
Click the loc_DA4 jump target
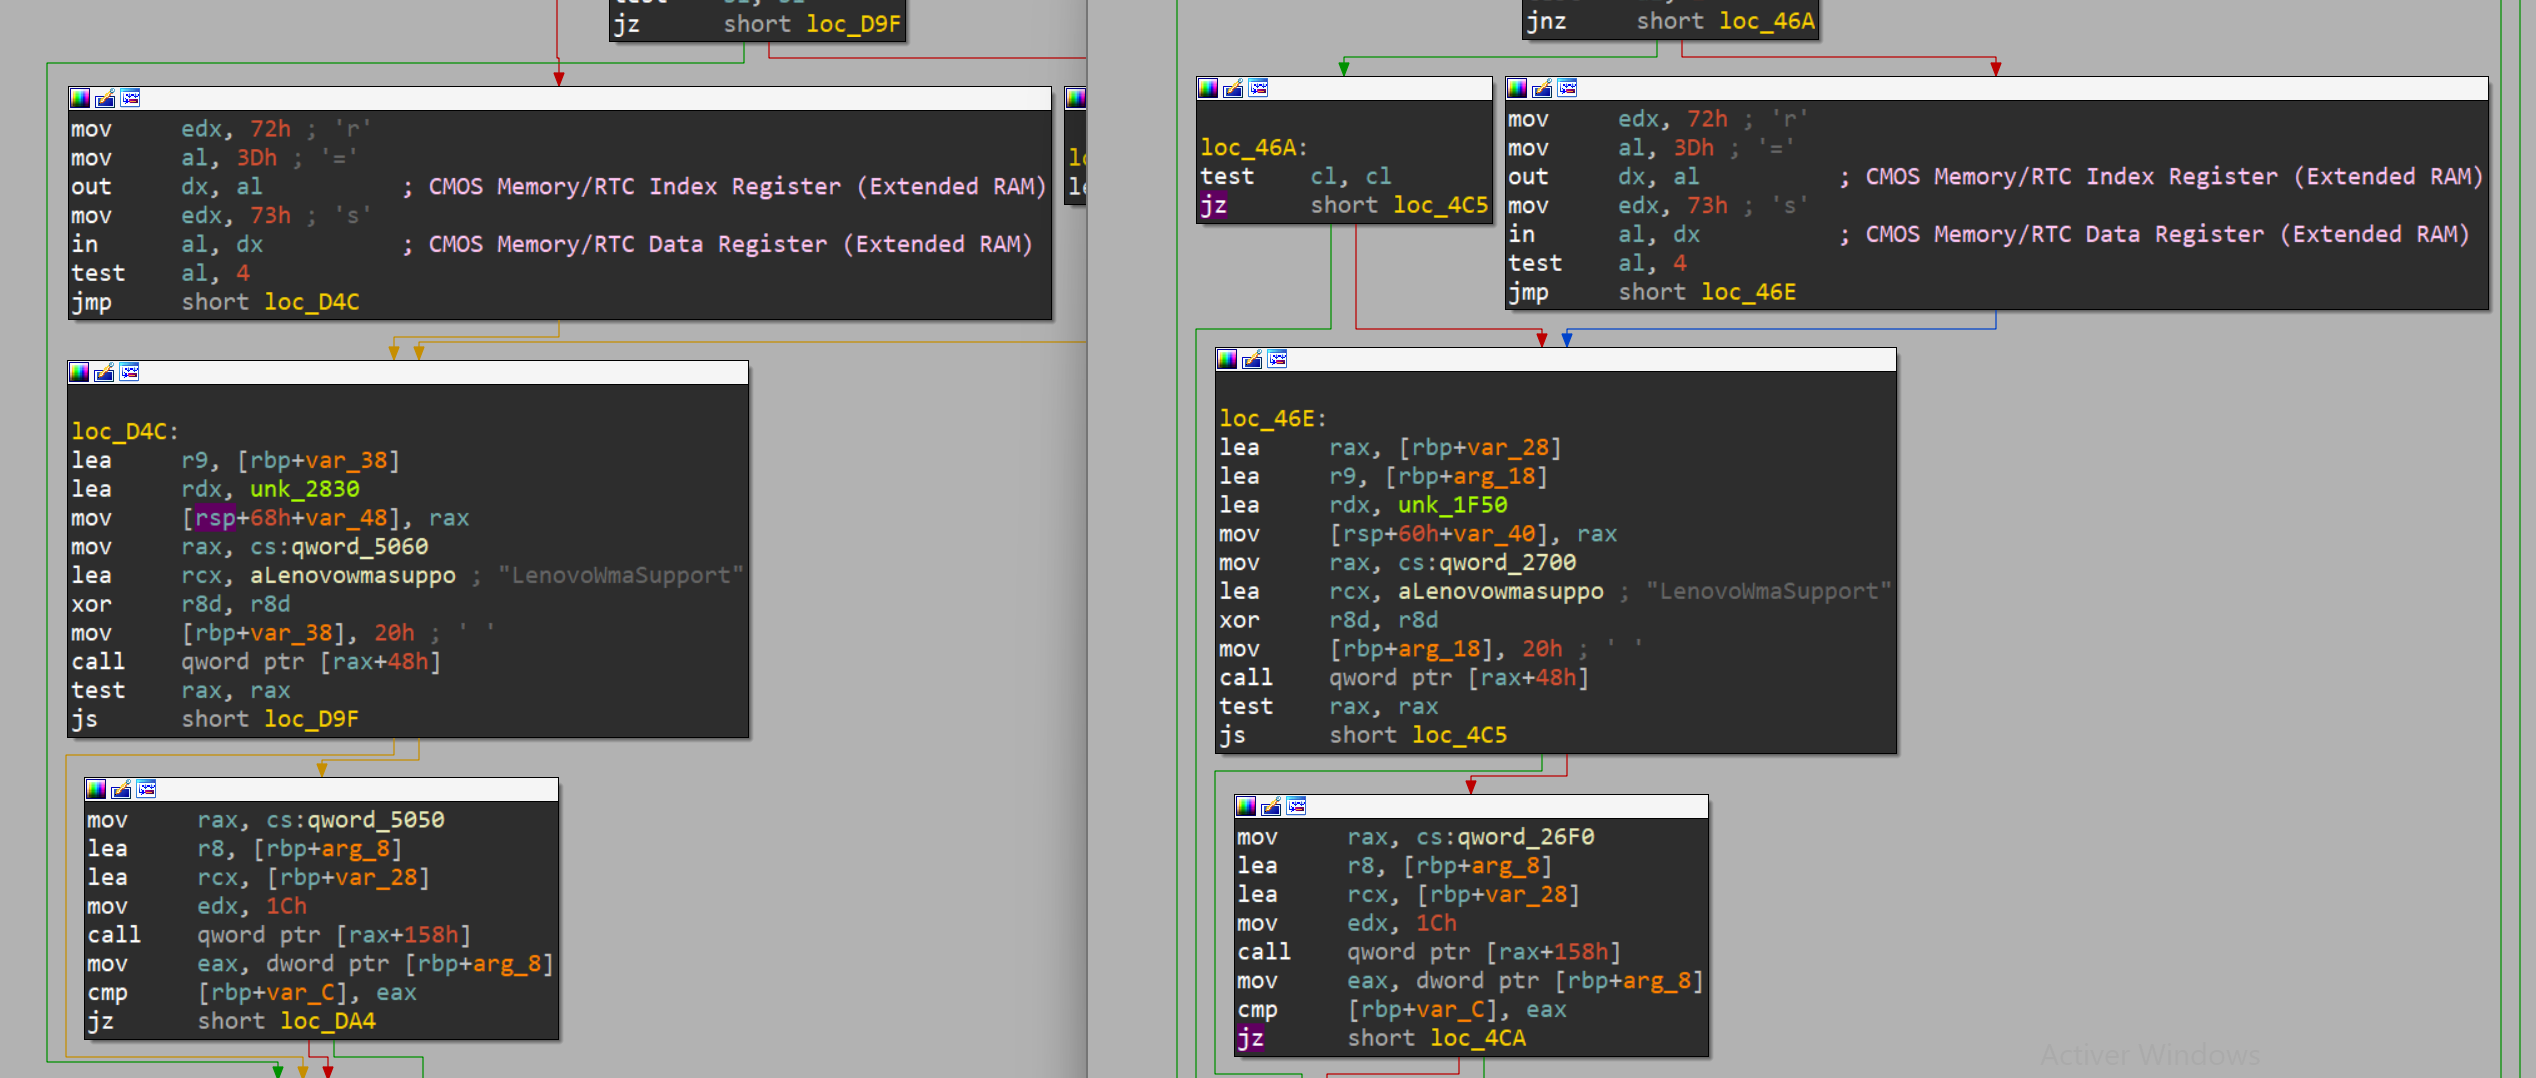pyautogui.click(x=327, y=1021)
